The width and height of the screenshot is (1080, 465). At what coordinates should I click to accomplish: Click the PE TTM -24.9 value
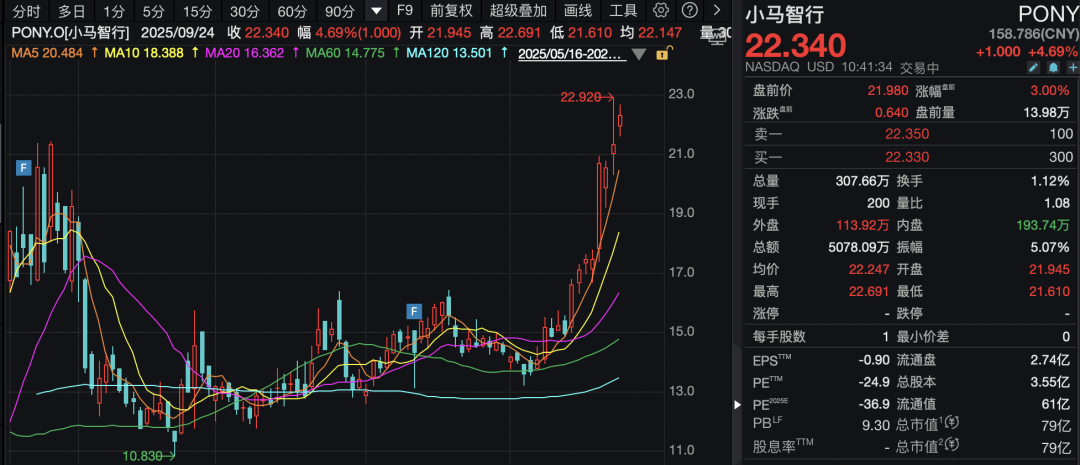click(x=875, y=382)
